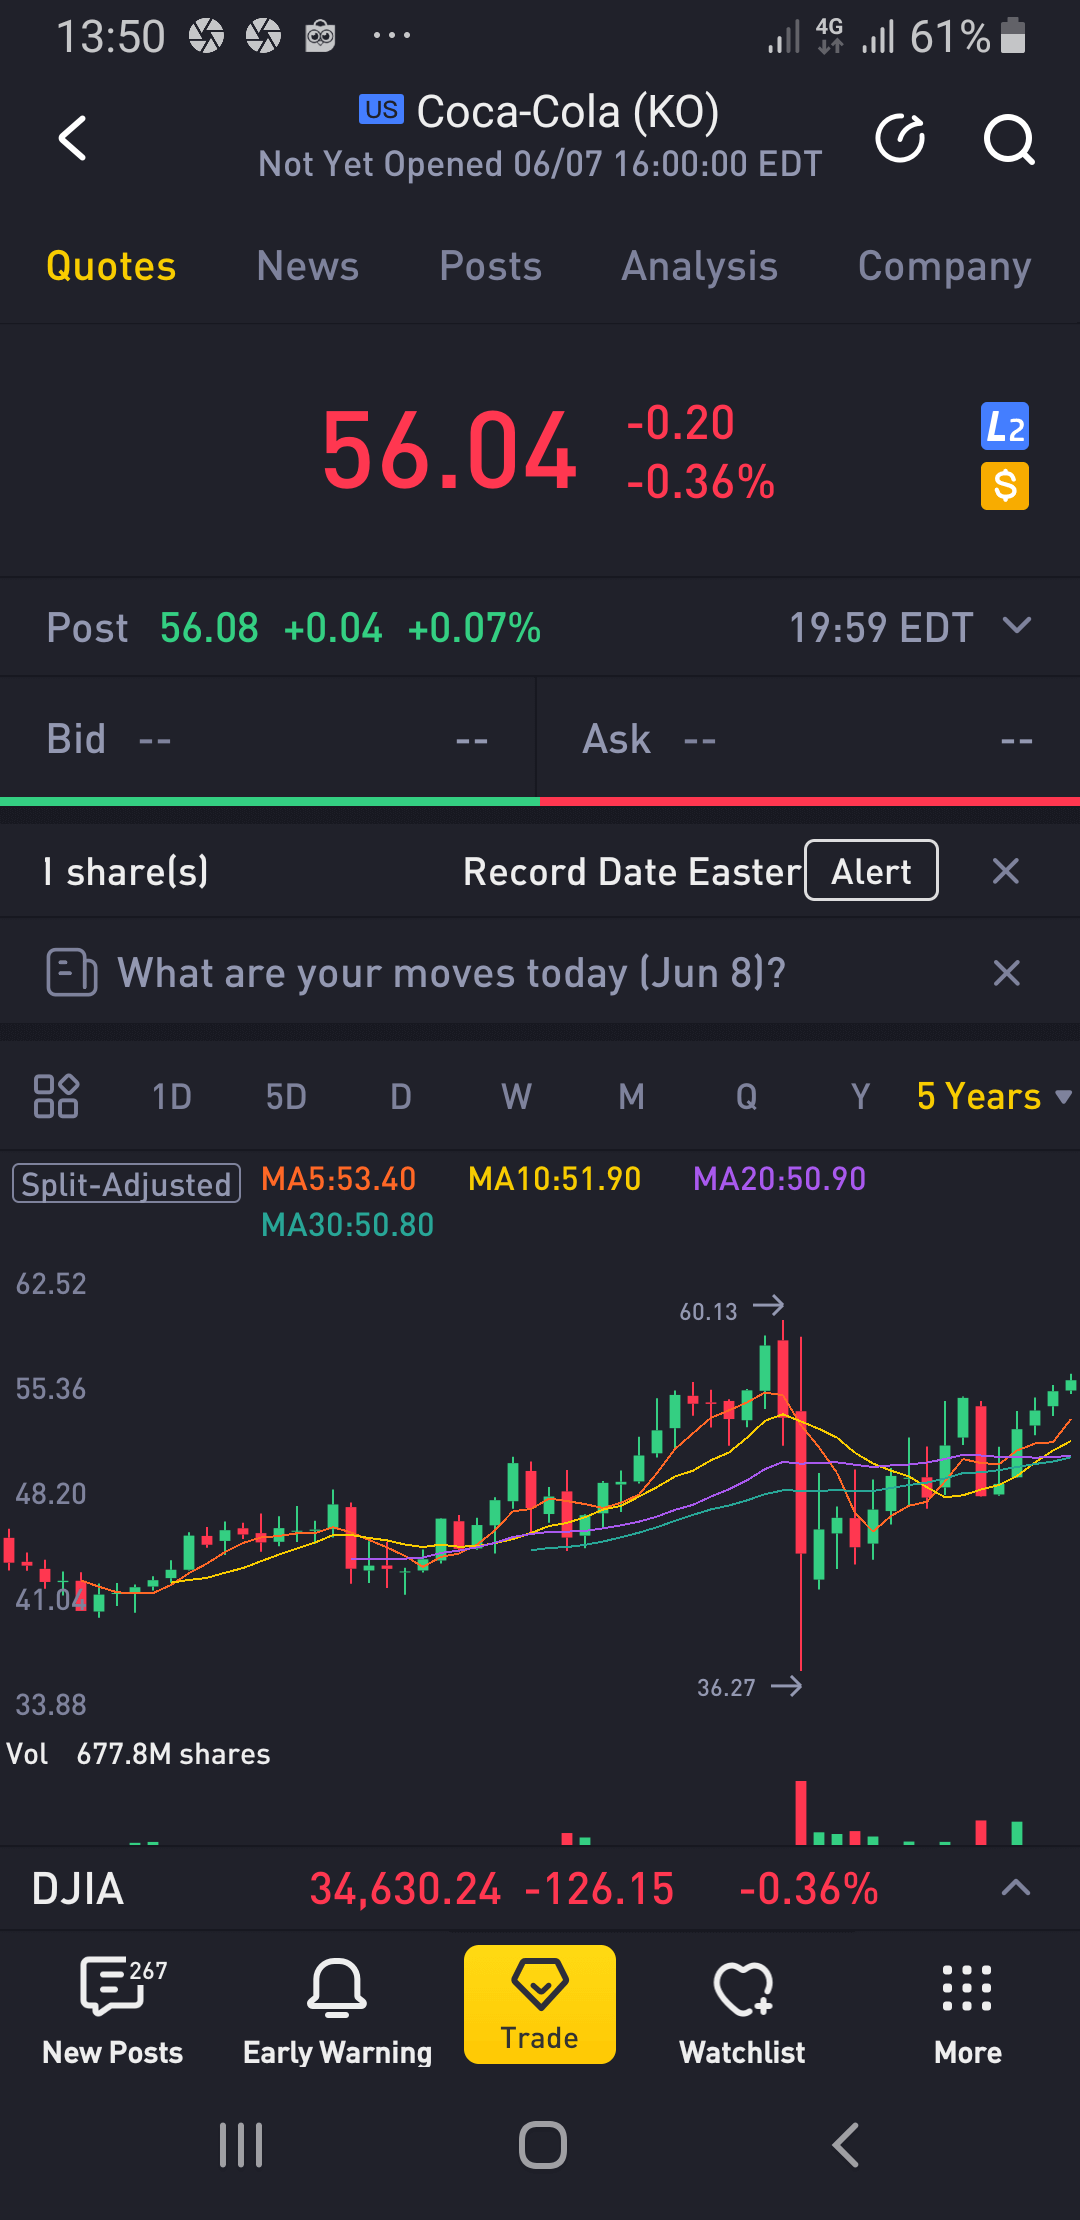Screen dimensions: 1080x2220
Task: Tap the Ask quote cell
Action: (x=808, y=740)
